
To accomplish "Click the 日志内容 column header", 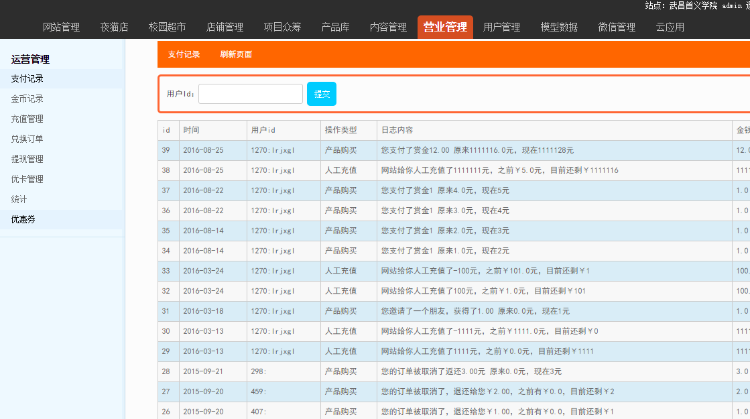I will point(397,130).
